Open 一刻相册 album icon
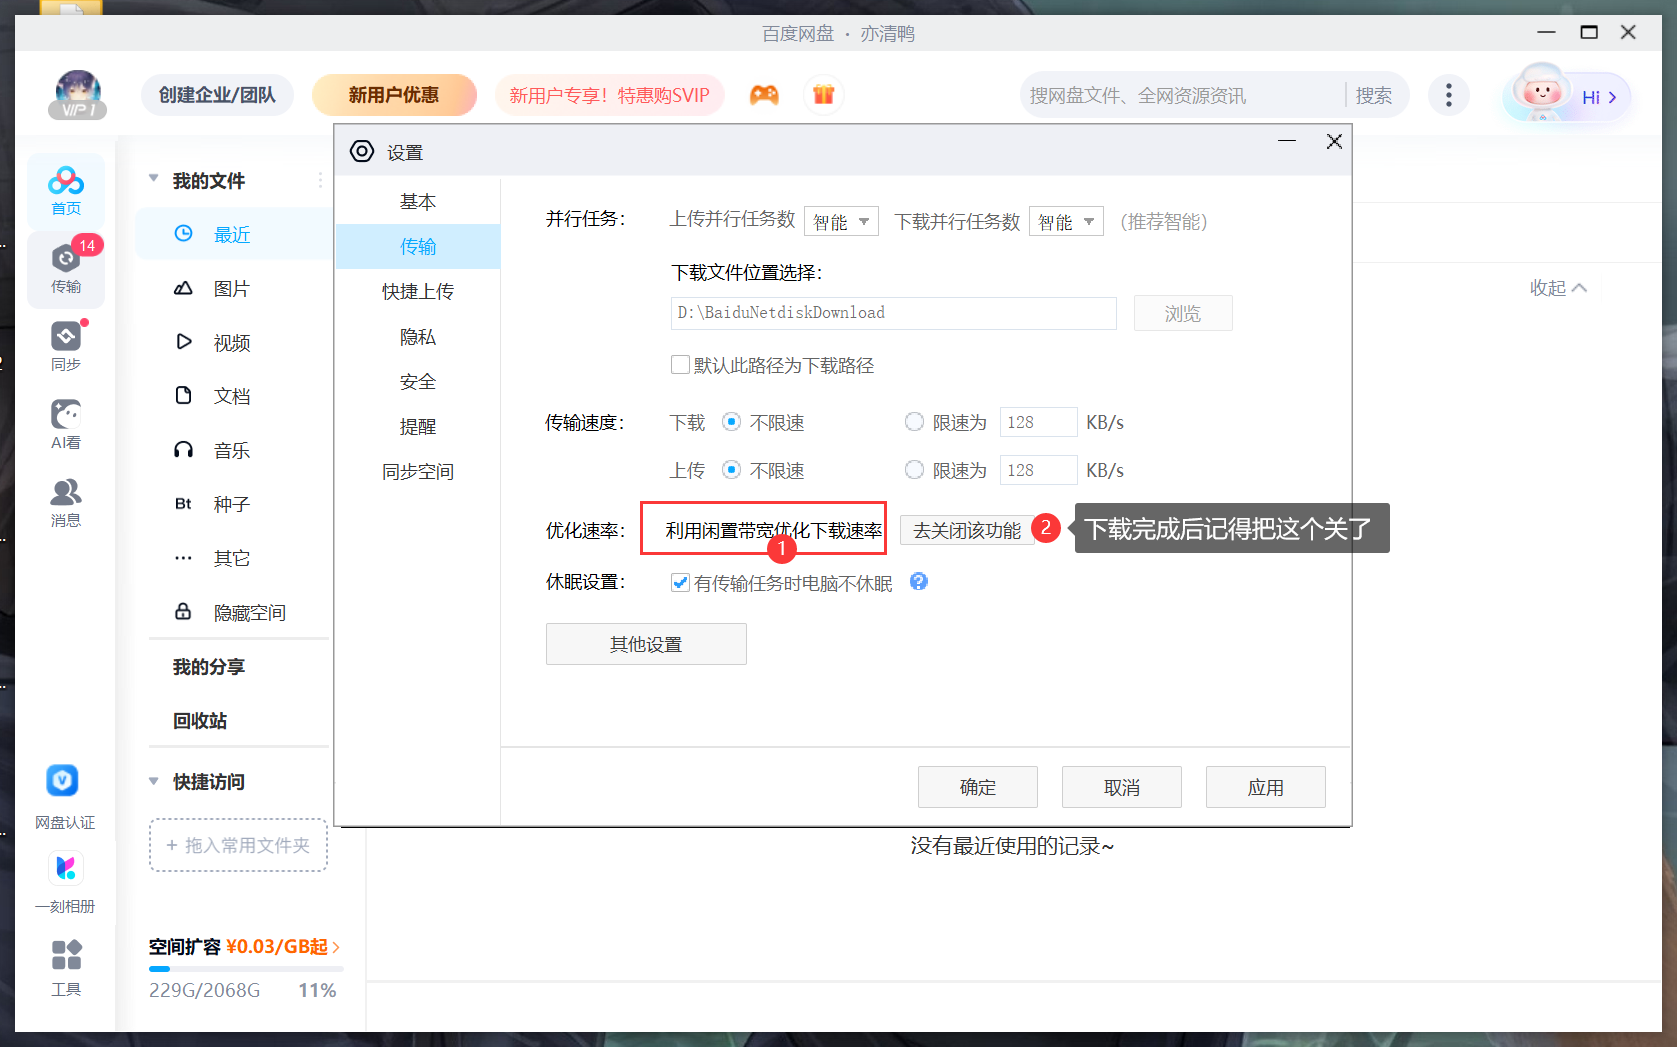 pos(66,868)
